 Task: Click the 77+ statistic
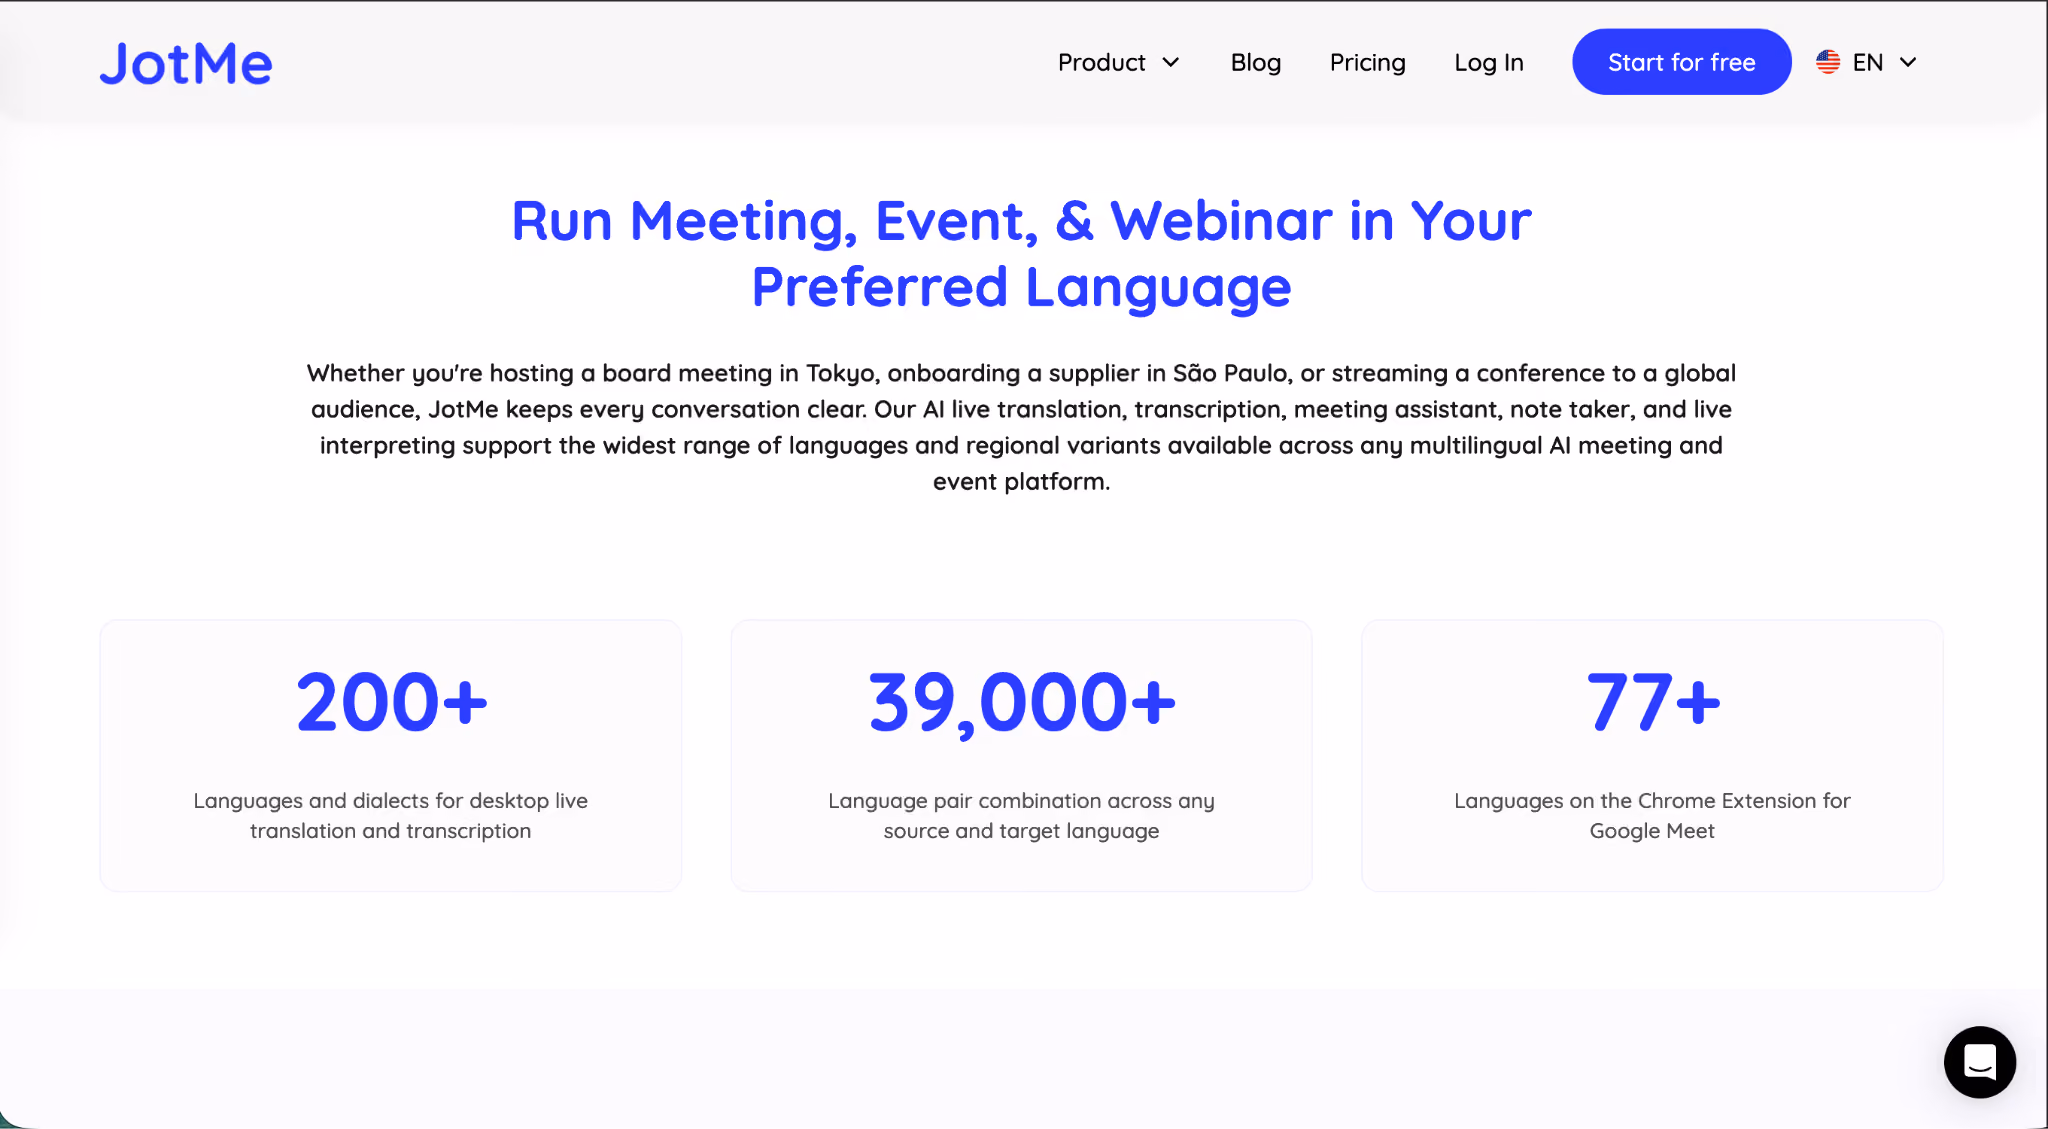point(1653,702)
